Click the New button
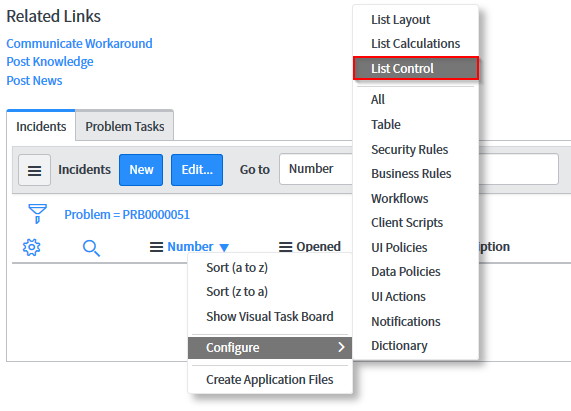 tap(141, 170)
